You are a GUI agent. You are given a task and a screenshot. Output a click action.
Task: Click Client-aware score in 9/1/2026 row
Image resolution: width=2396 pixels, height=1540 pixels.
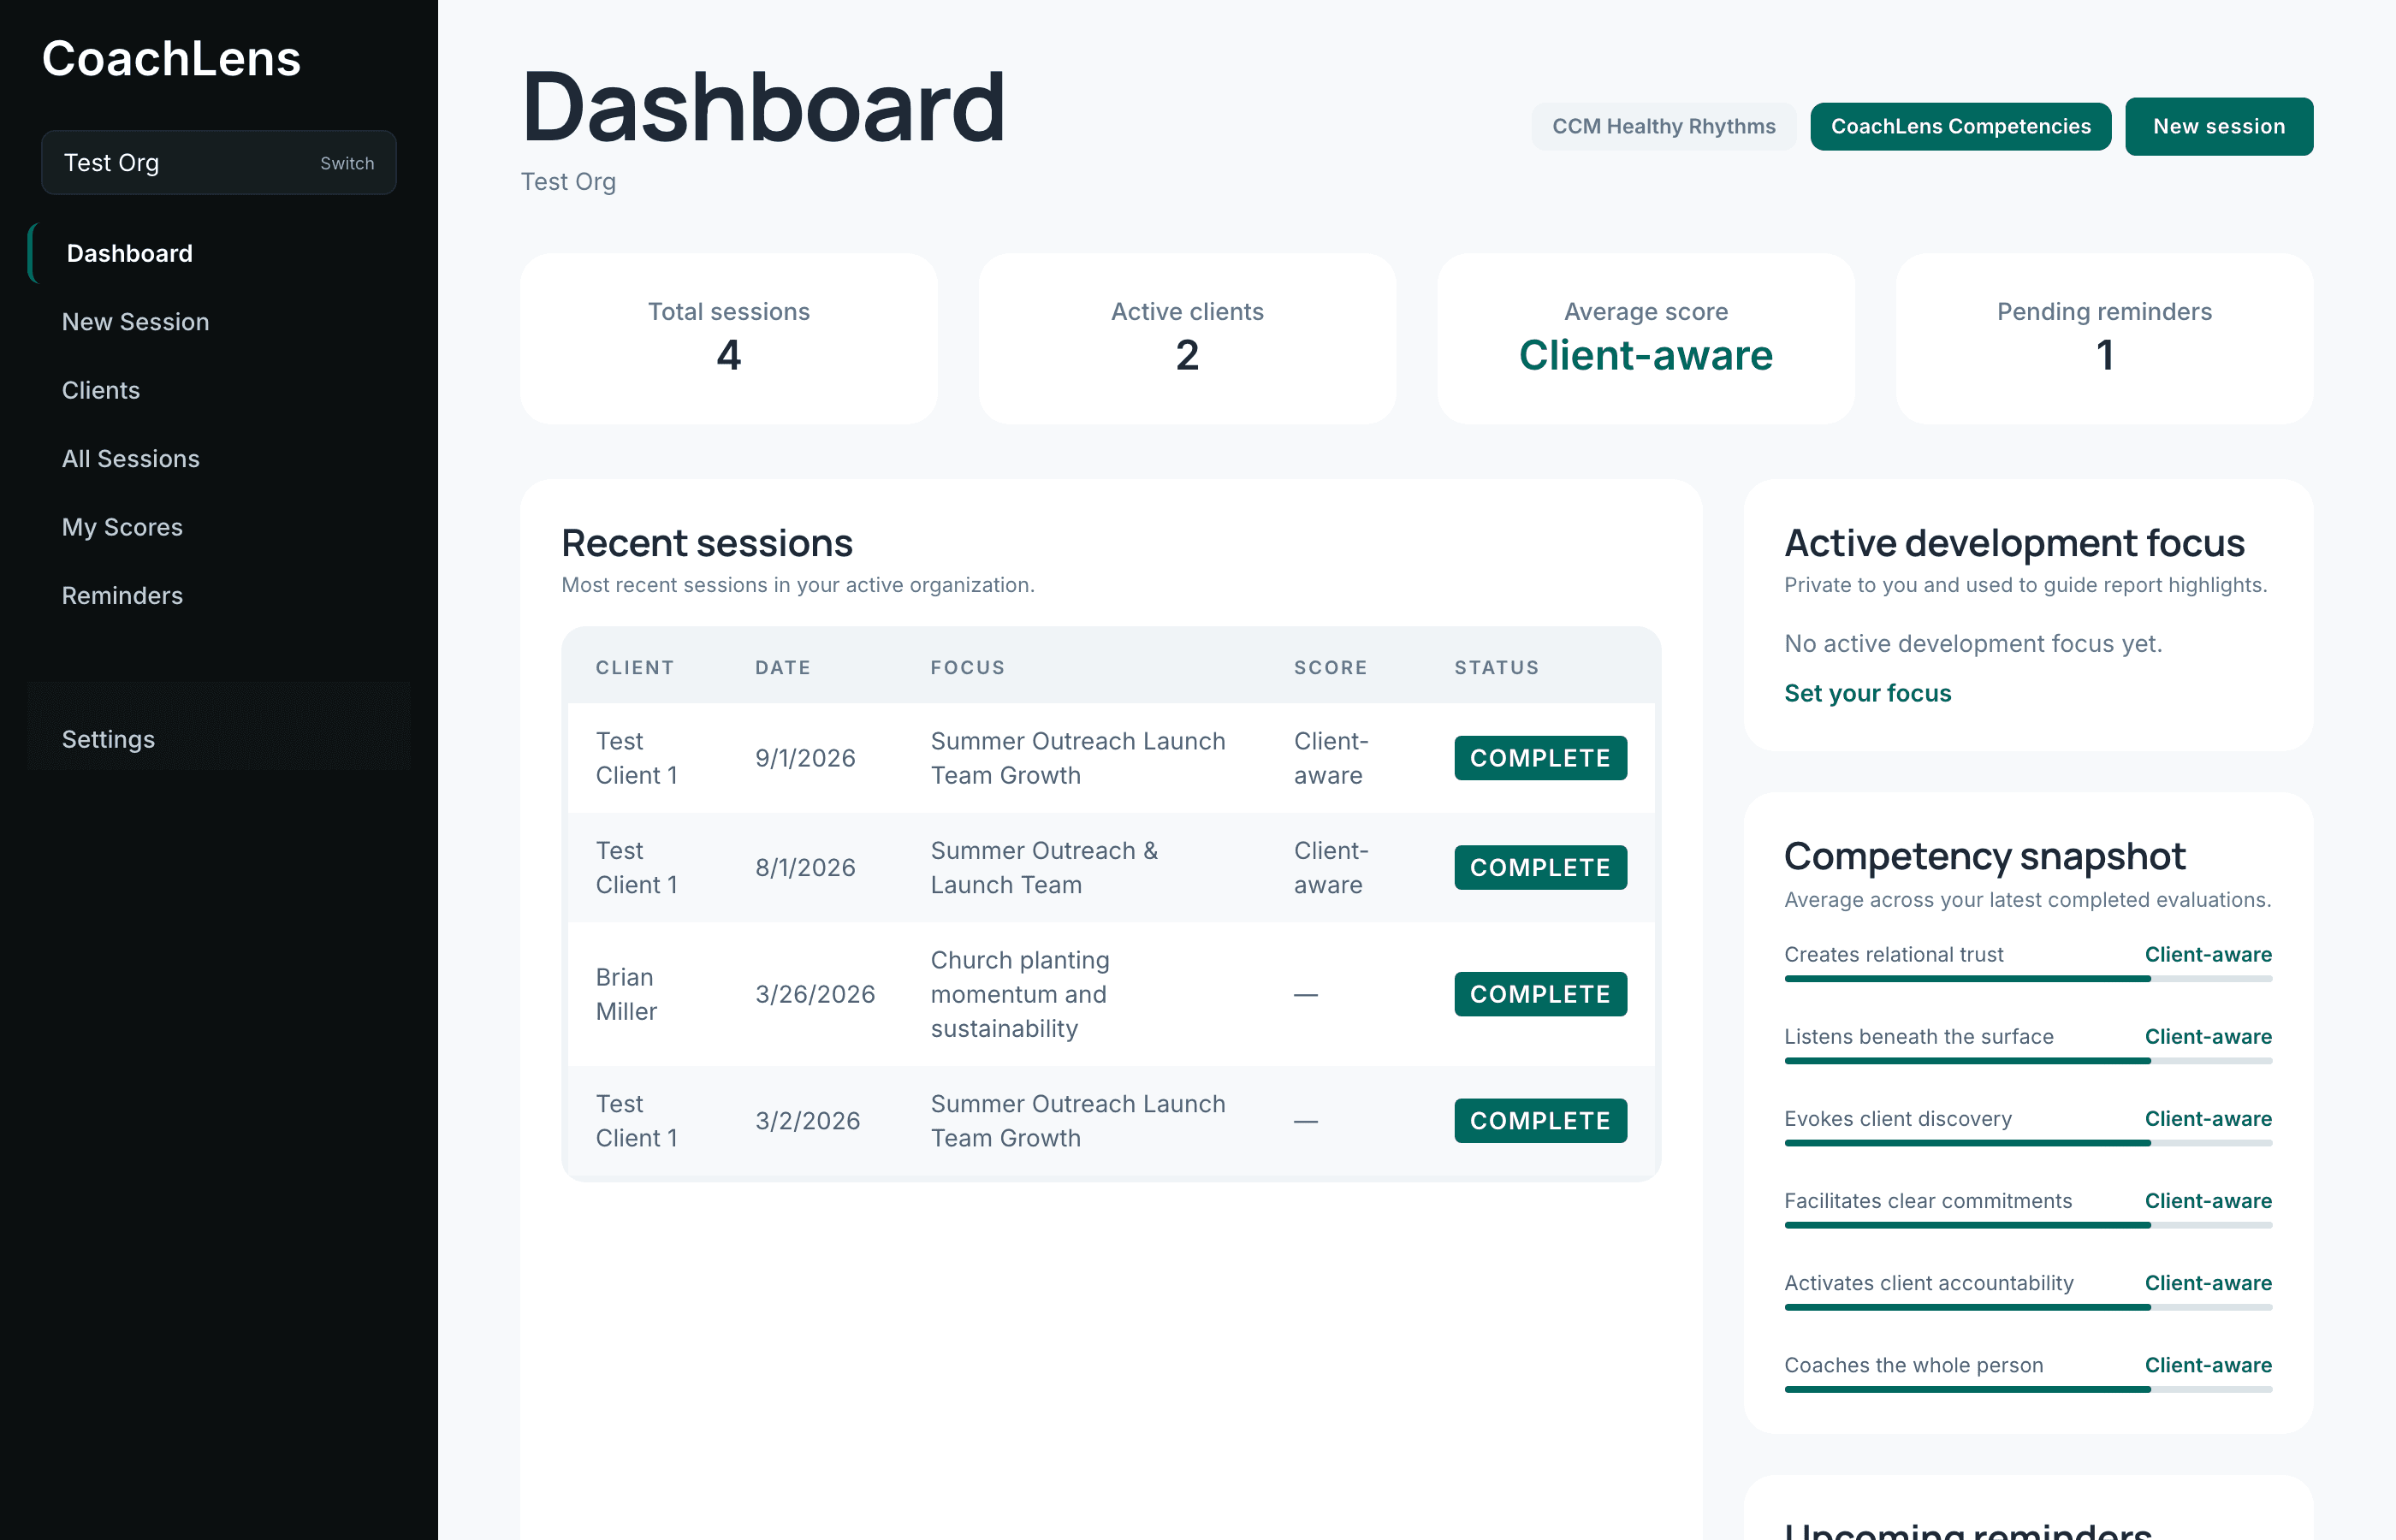[x=1331, y=758]
